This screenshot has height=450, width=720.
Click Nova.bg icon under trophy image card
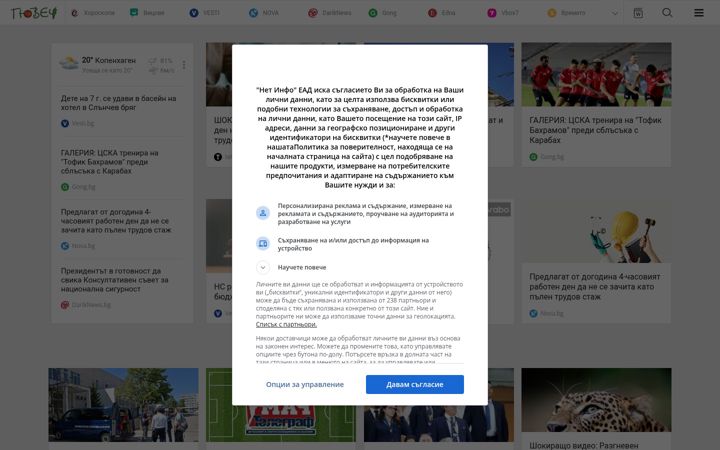[x=533, y=314]
